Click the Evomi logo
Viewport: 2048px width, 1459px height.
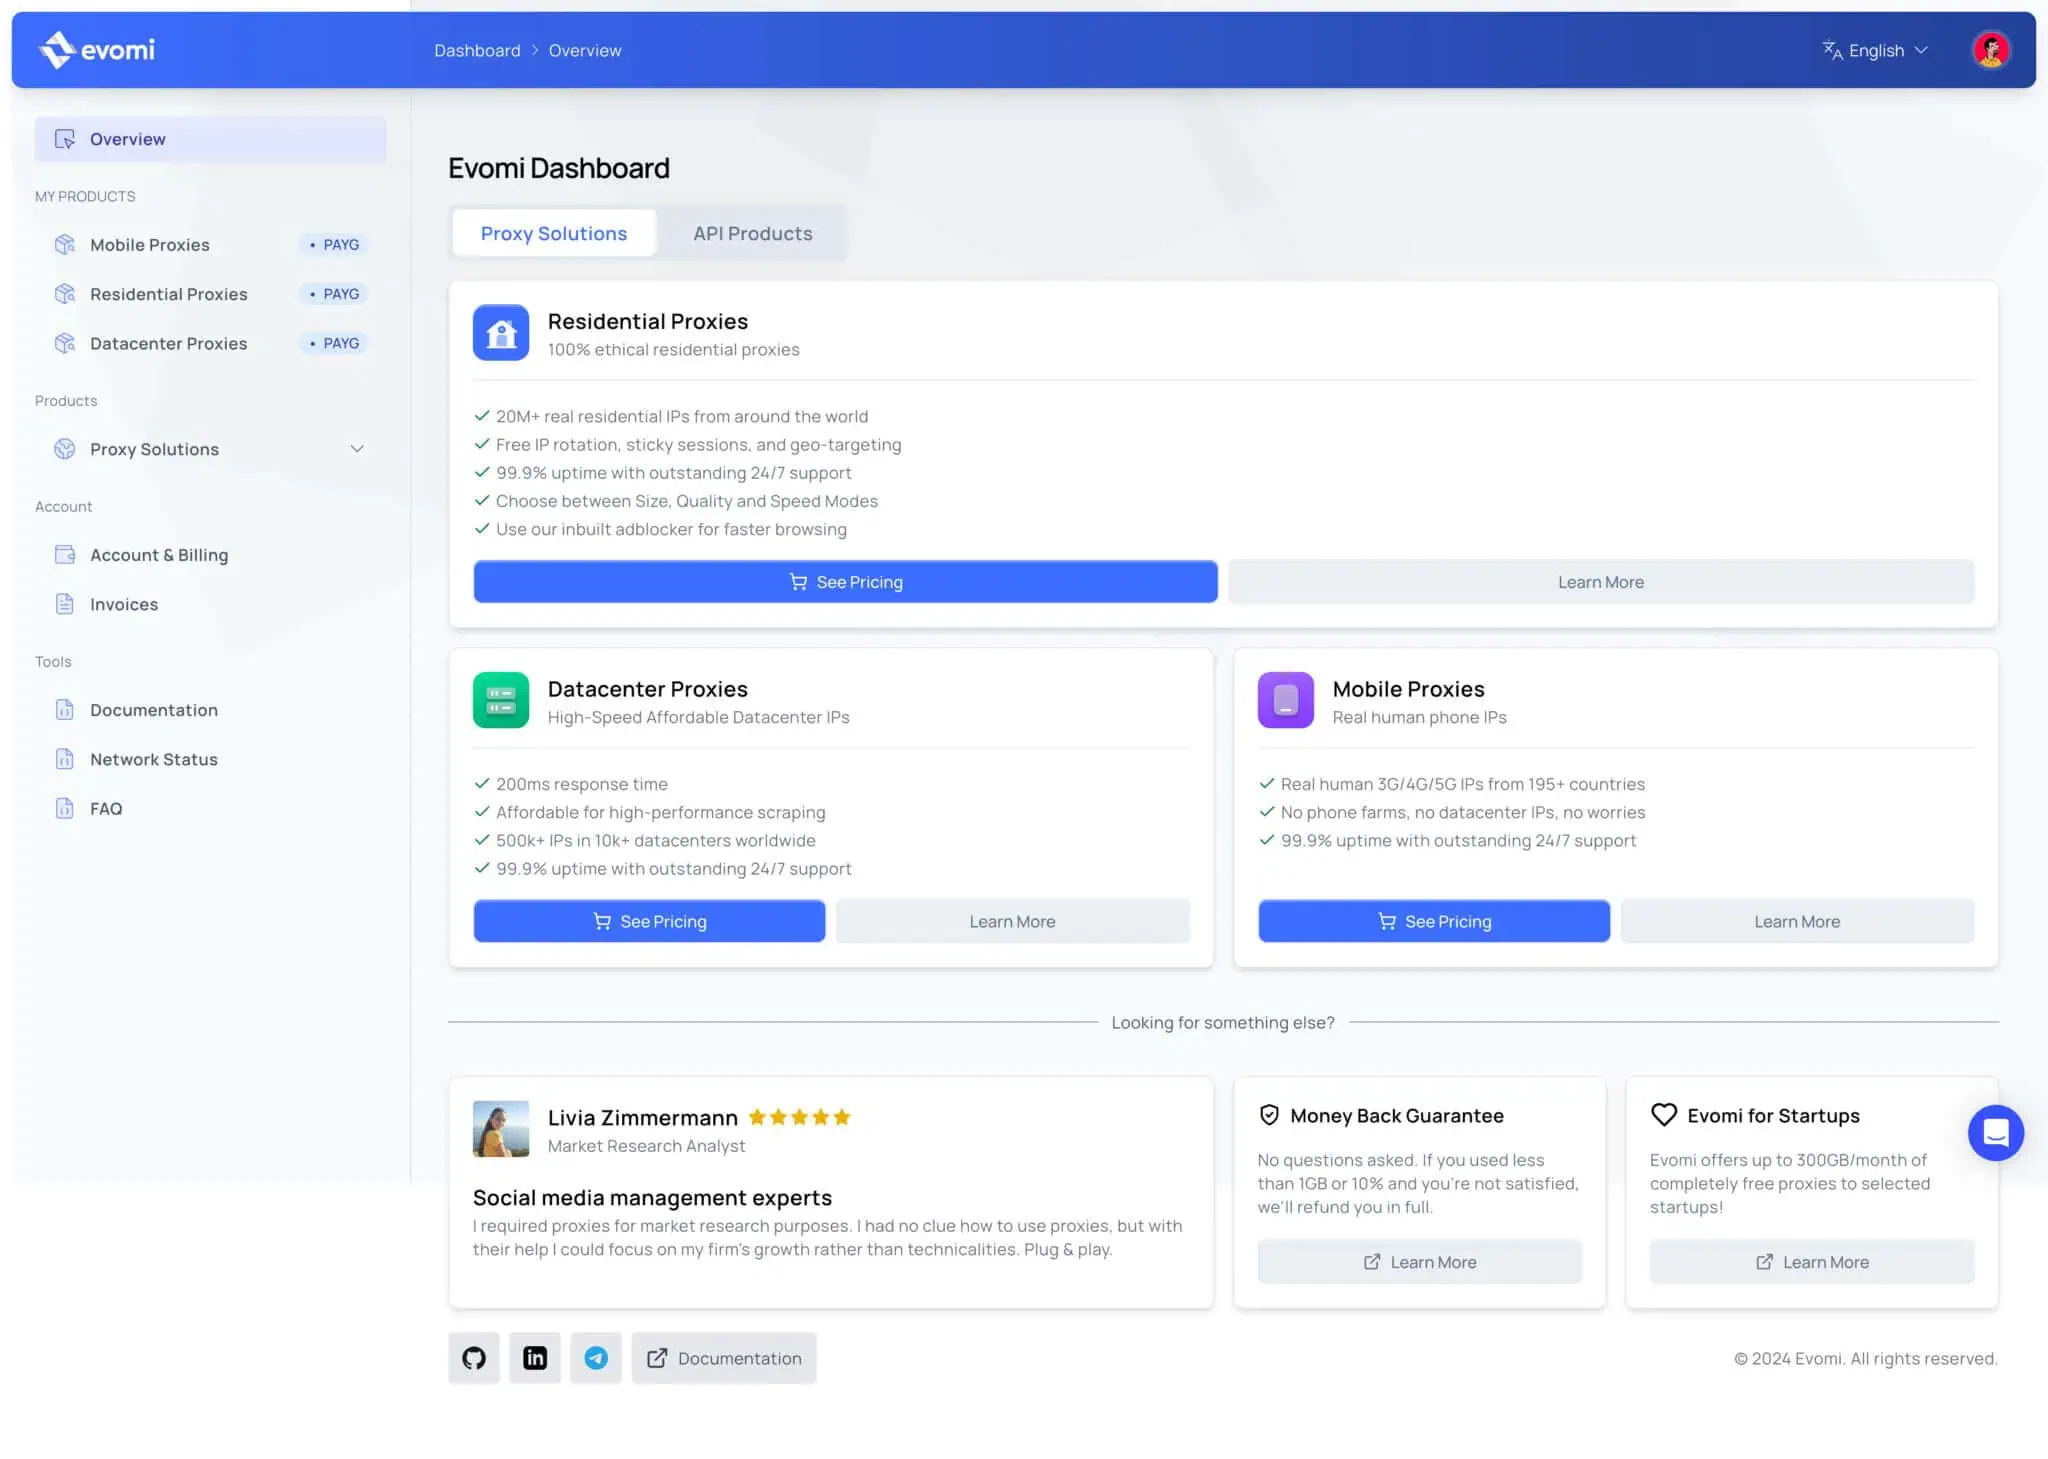coord(97,49)
